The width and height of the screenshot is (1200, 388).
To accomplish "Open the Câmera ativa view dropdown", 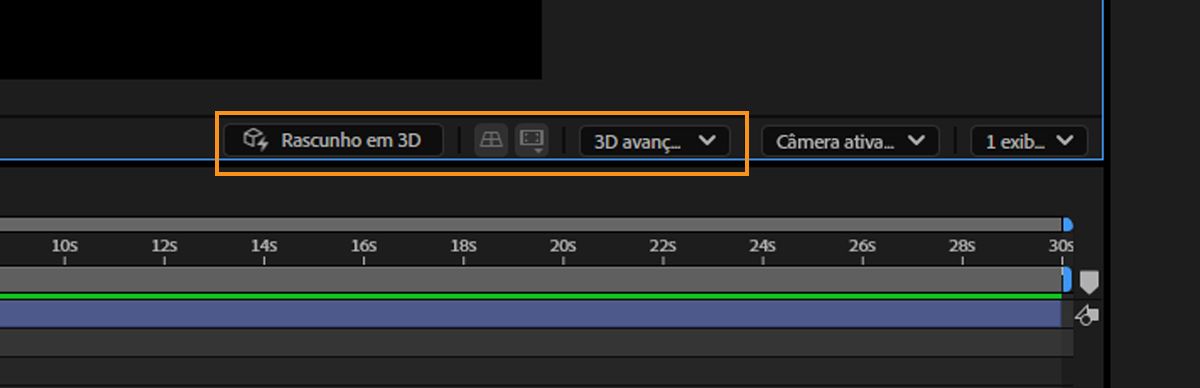I will pos(850,140).
